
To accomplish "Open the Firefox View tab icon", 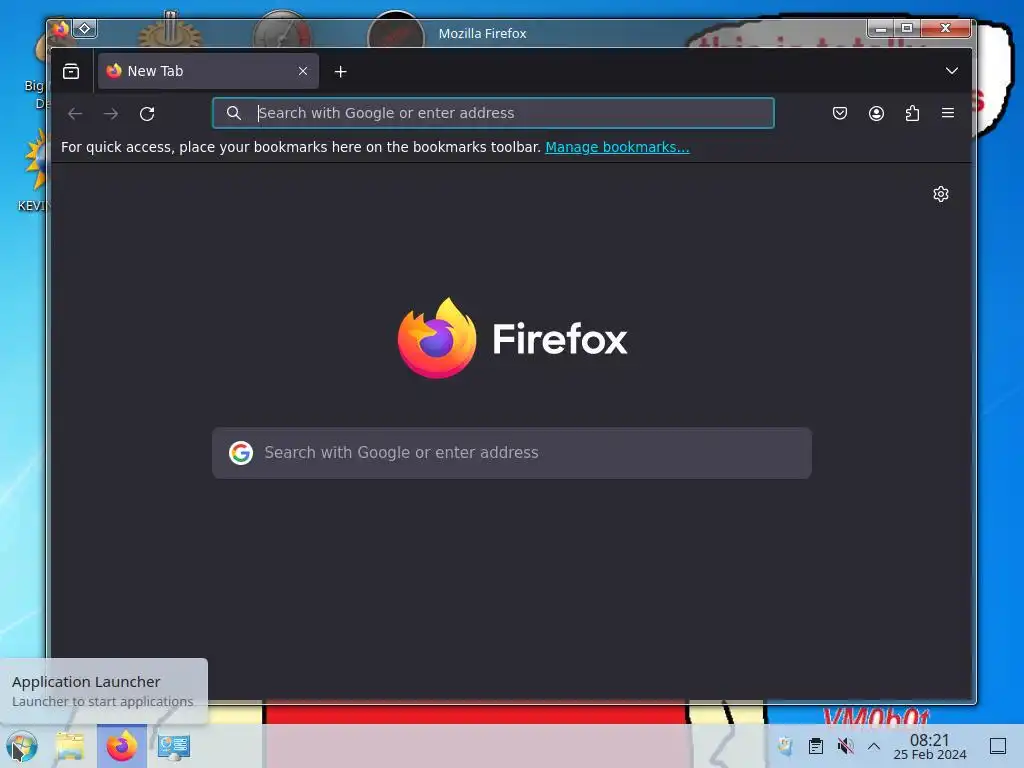I will pos(71,71).
